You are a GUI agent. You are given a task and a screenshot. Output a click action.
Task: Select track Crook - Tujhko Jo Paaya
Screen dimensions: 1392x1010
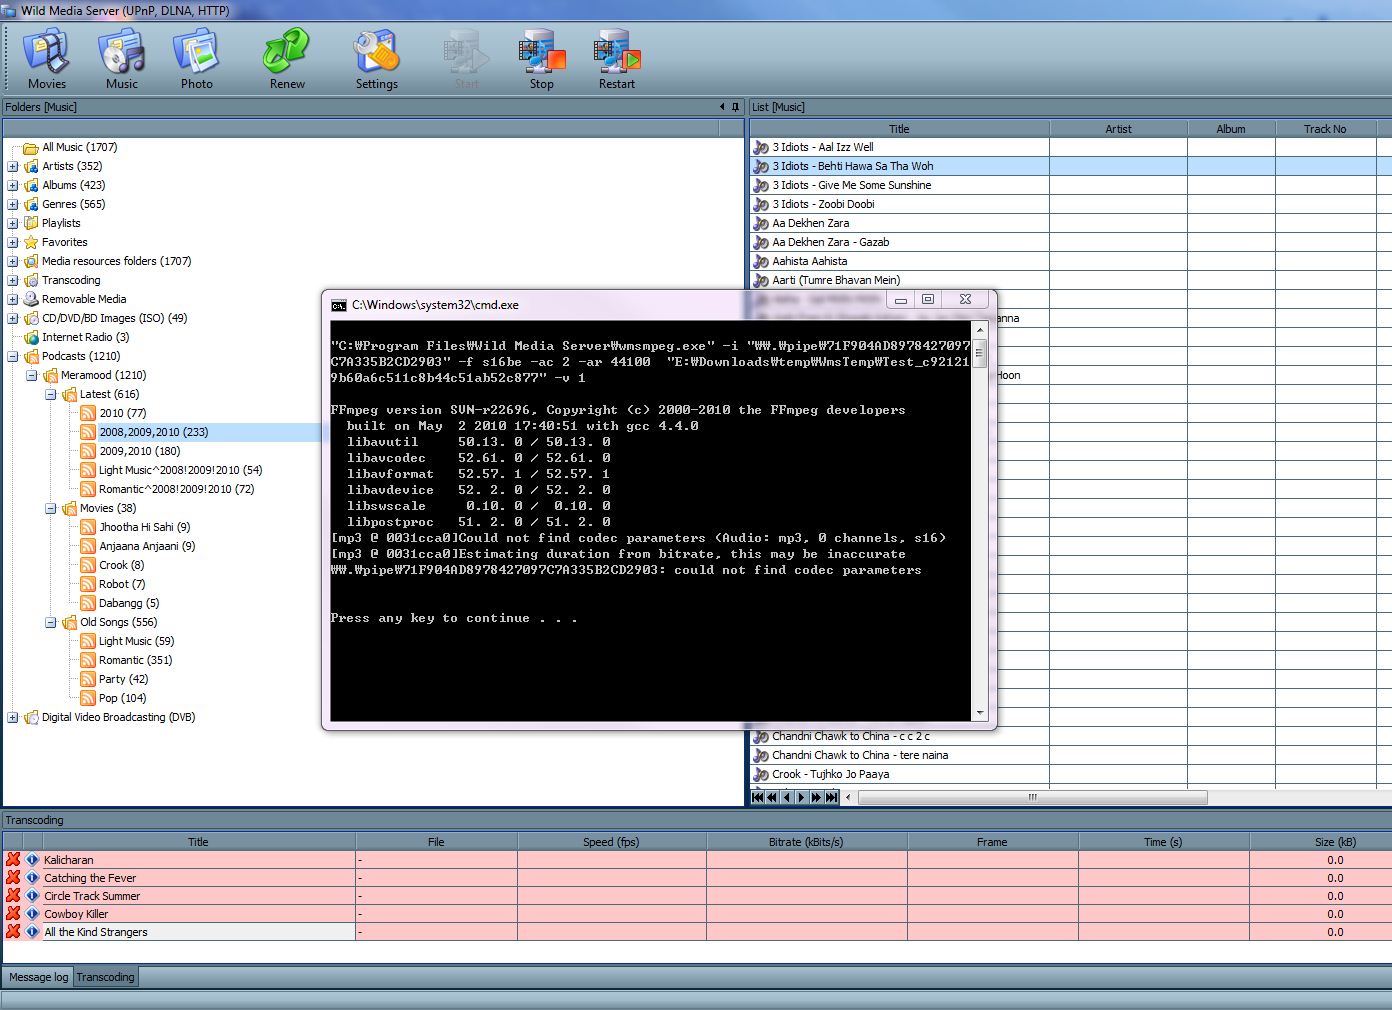point(830,774)
